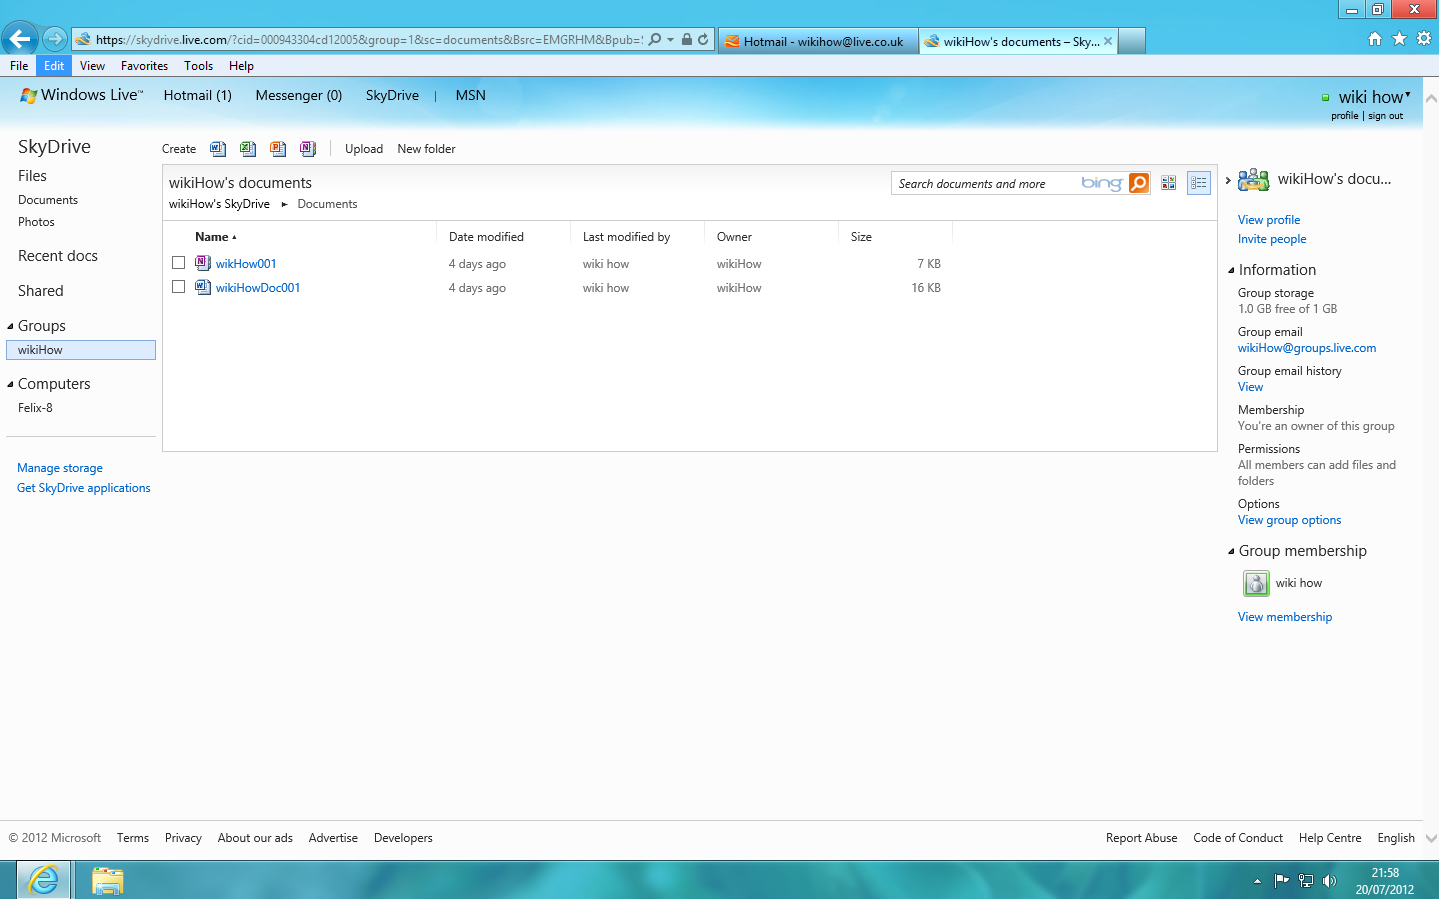Go to Hotmail (1) in header
Screen dimensions: 1439x899
(198, 95)
